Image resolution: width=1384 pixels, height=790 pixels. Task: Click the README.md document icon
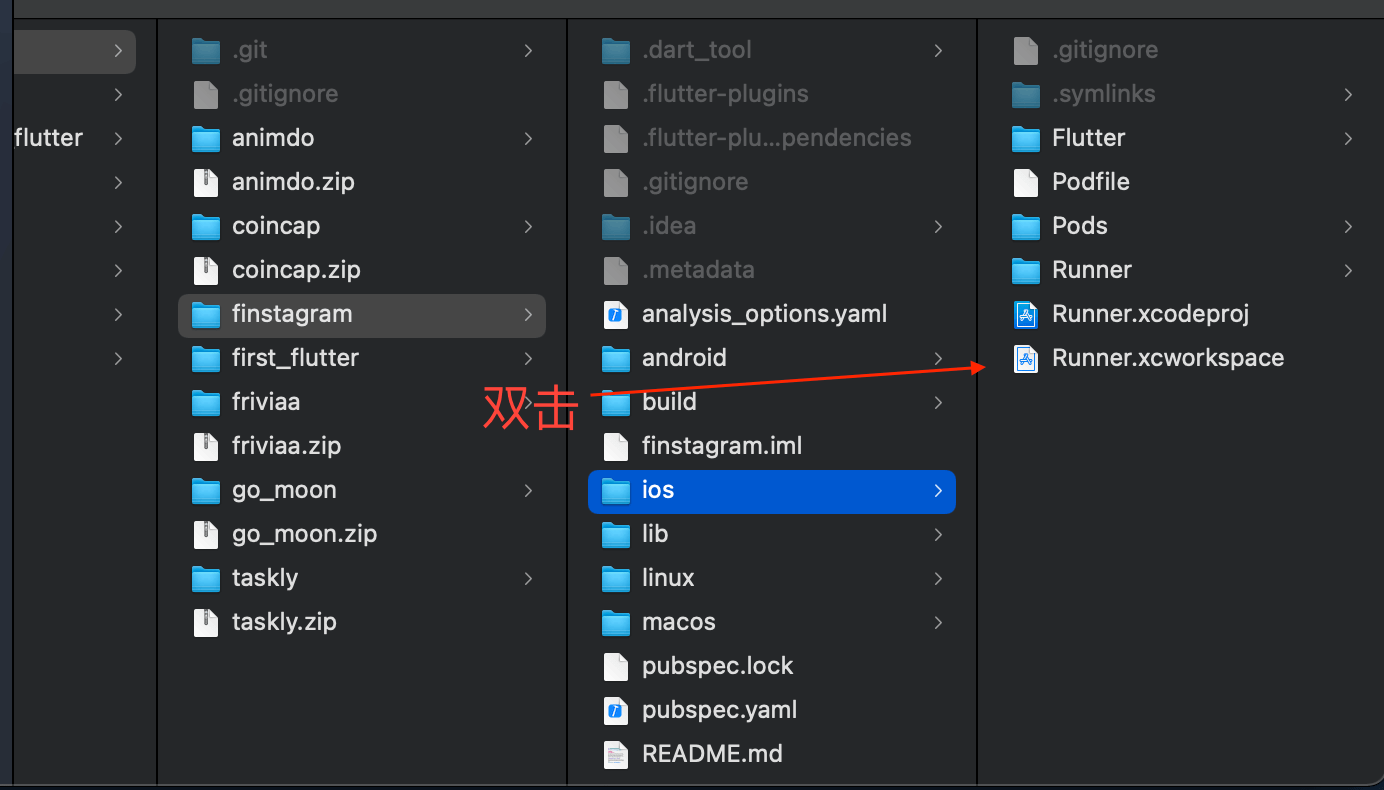pos(616,754)
